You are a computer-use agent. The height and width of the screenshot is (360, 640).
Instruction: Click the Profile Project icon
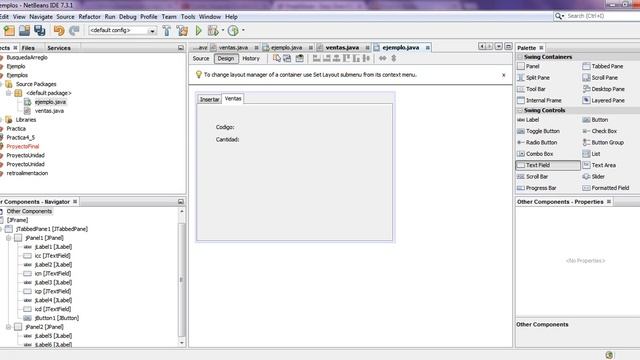tap(233, 31)
